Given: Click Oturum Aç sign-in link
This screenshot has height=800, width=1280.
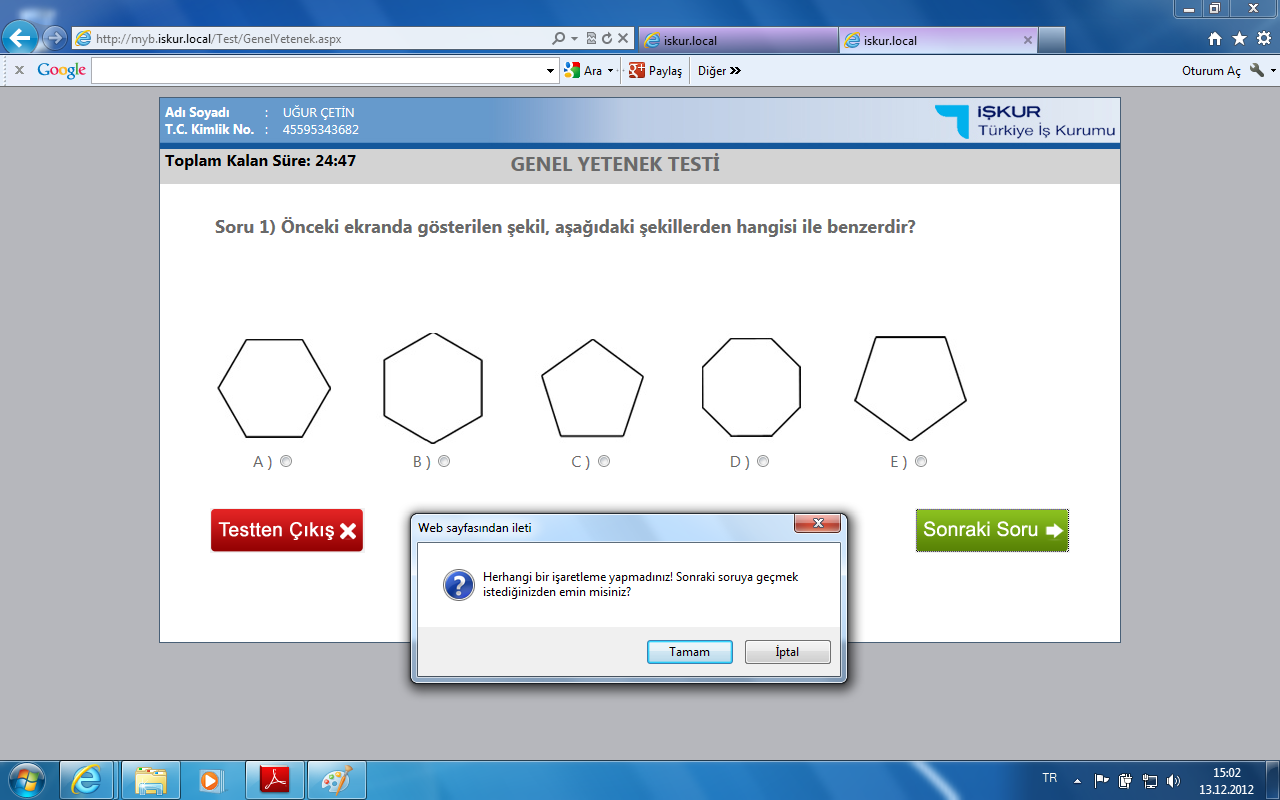Looking at the screenshot, I should tap(1211, 71).
